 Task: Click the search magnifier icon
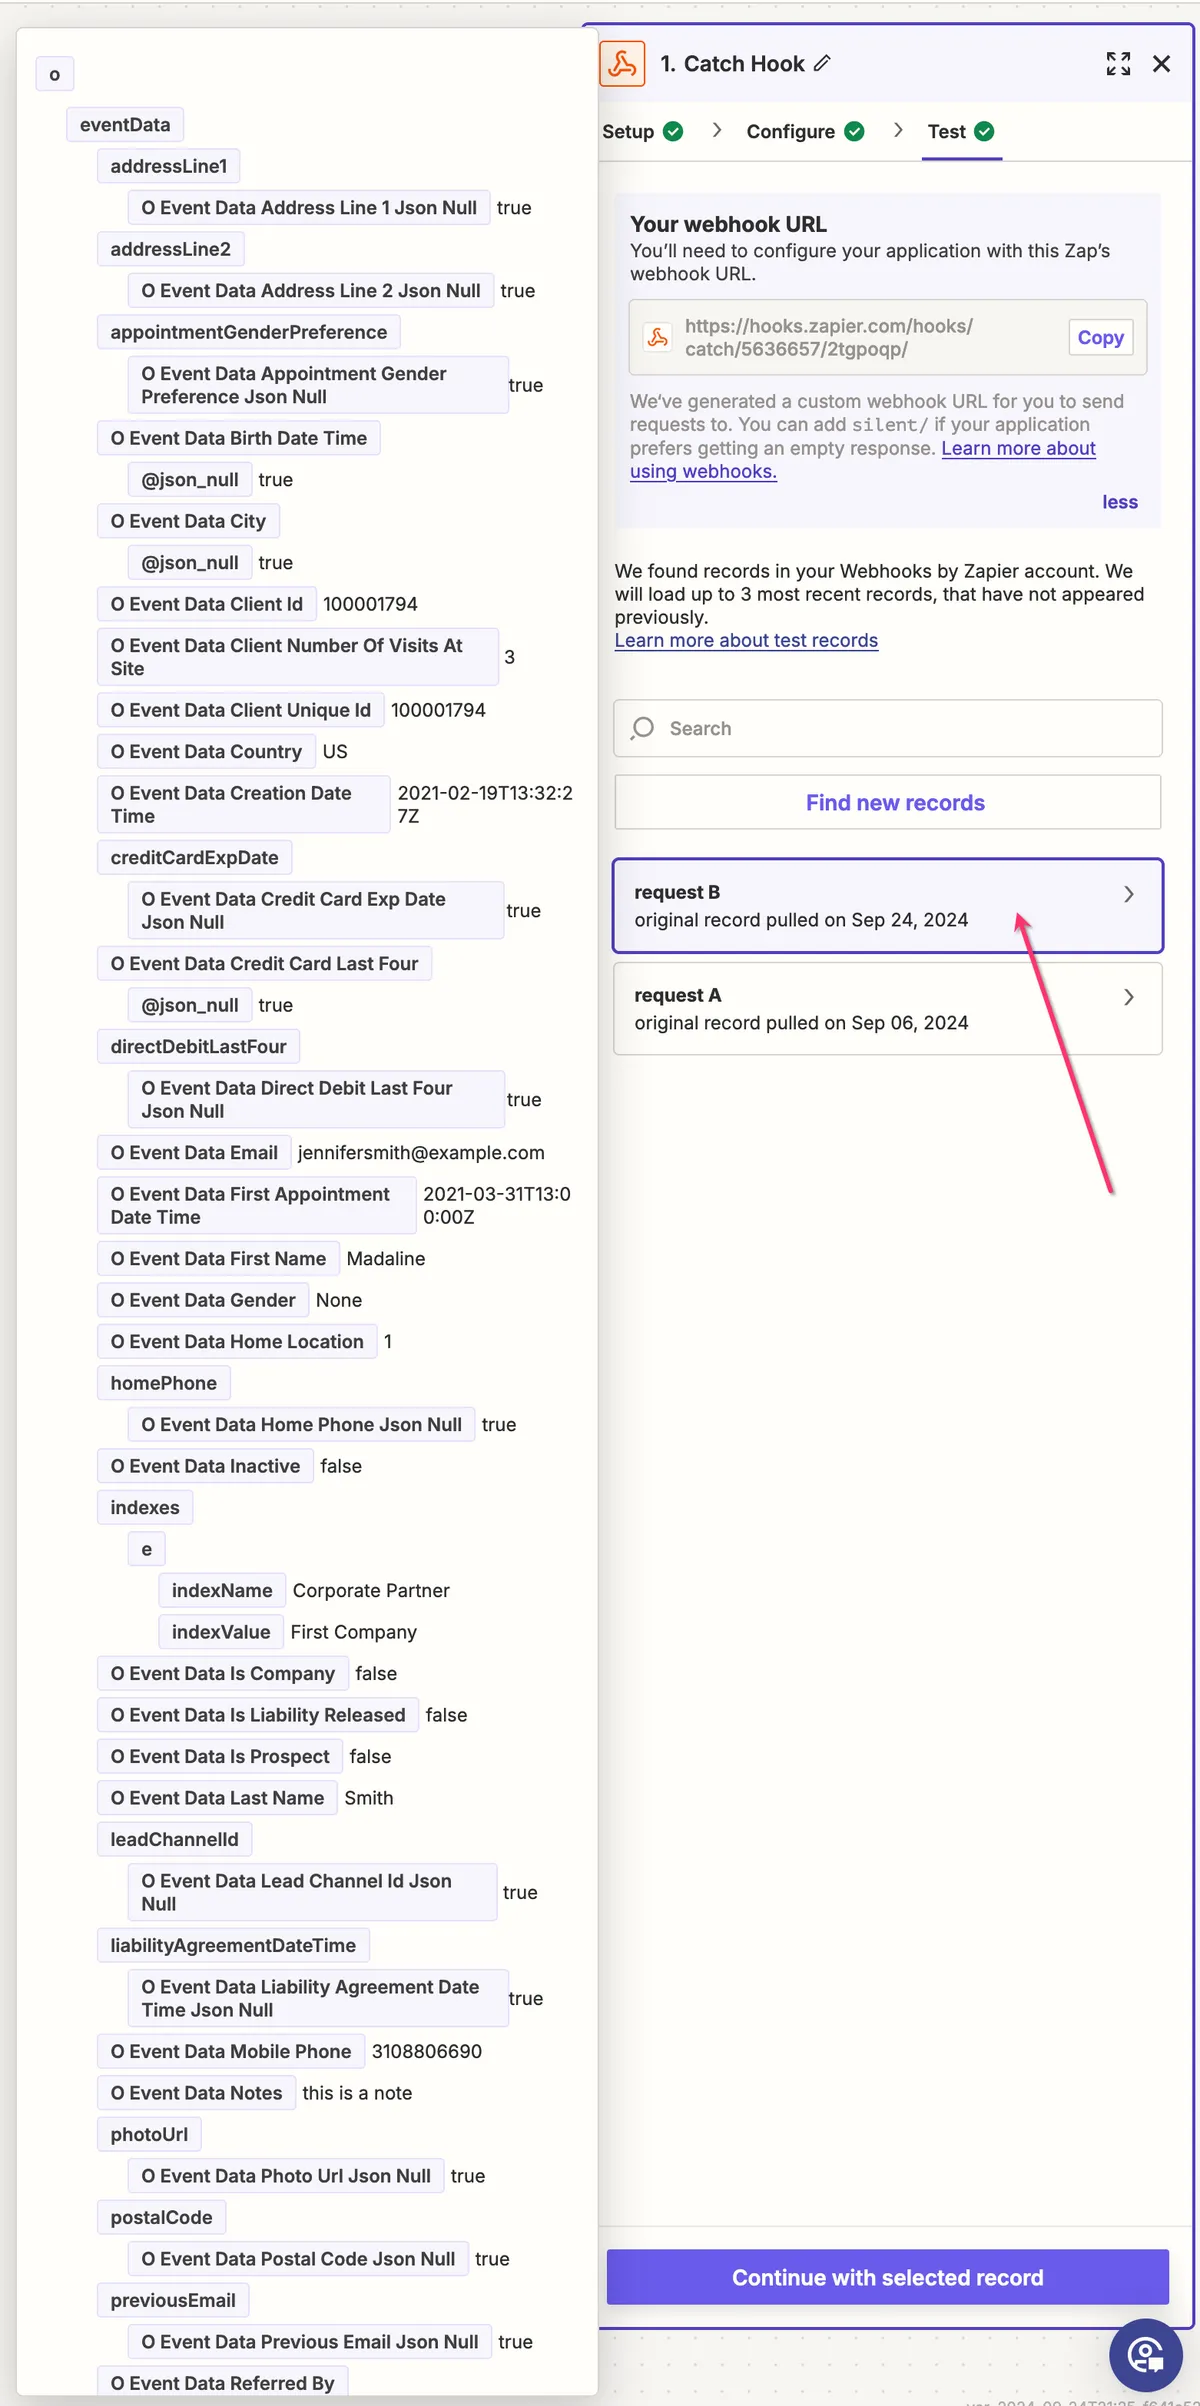(x=643, y=728)
